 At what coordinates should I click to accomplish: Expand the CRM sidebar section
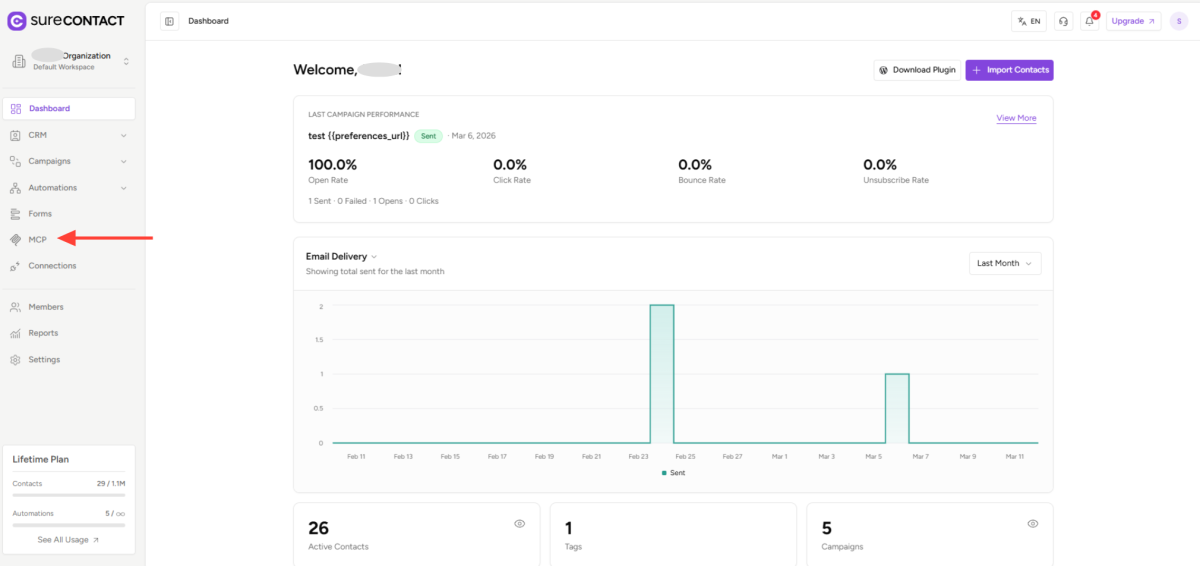tap(69, 135)
